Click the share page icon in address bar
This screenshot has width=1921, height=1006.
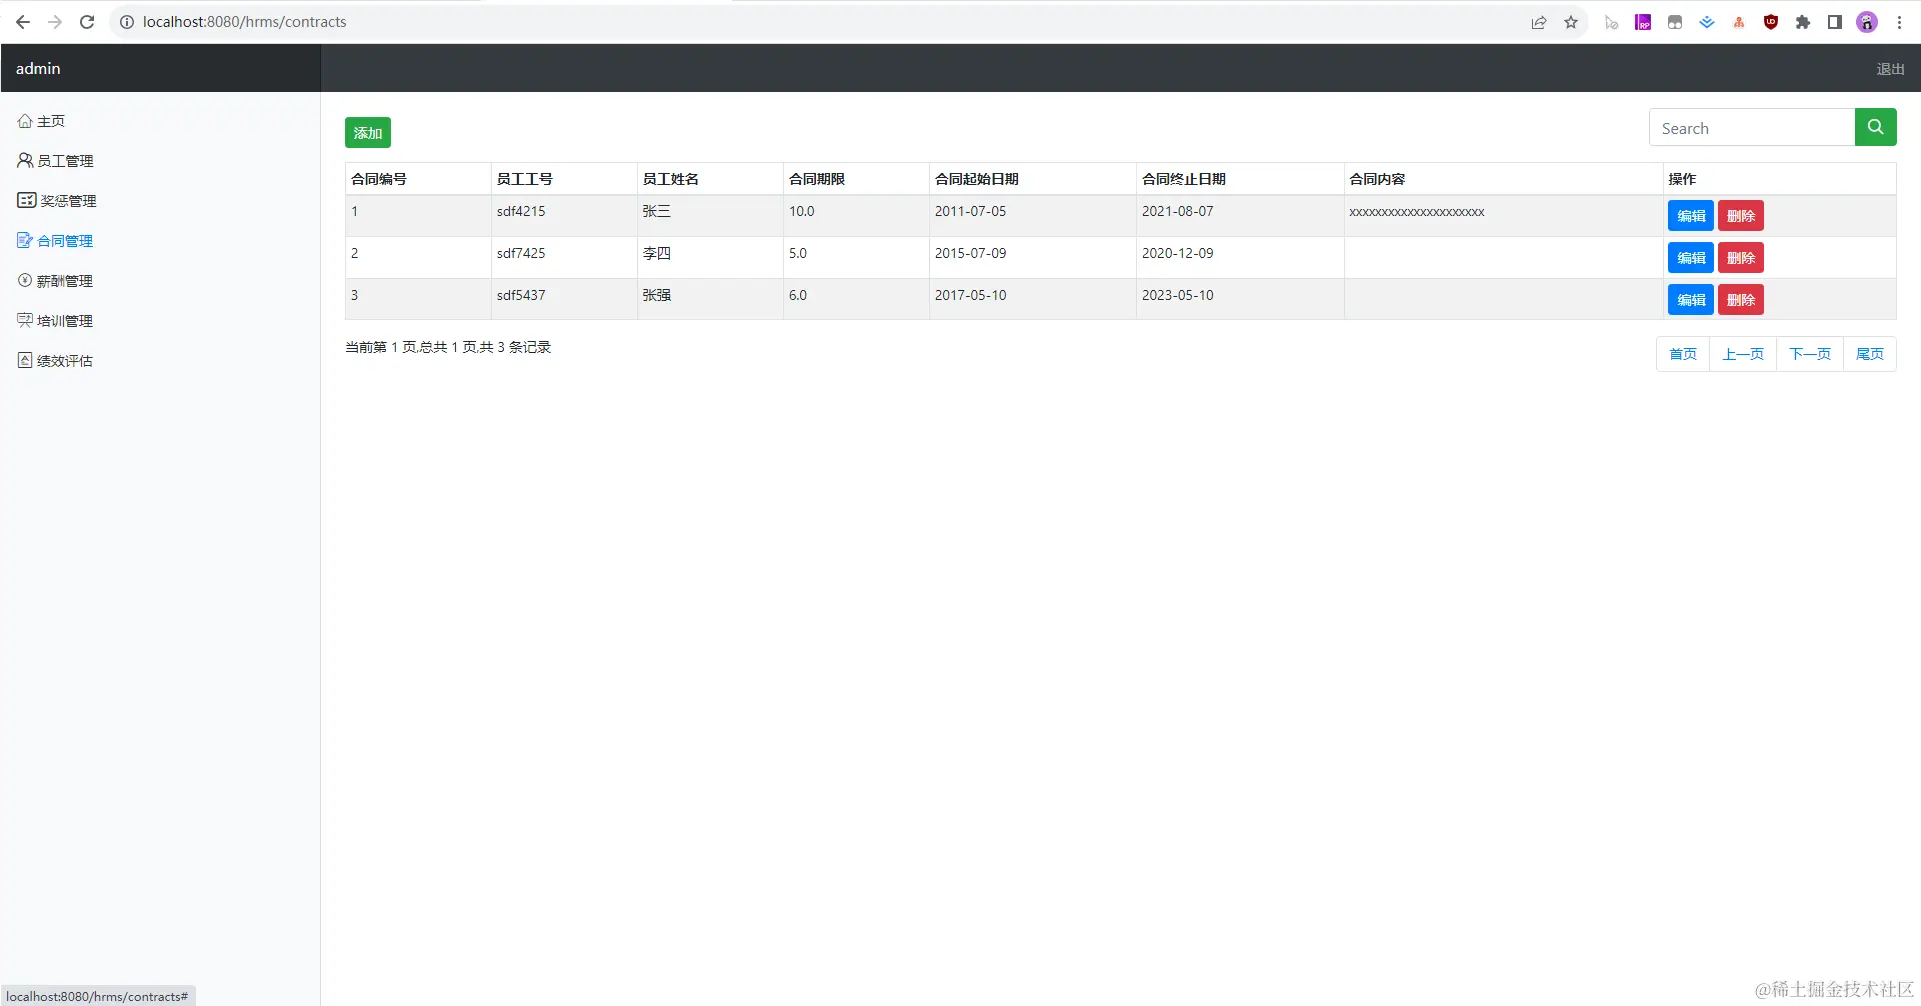pyautogui.click(x=1539, y=22)
